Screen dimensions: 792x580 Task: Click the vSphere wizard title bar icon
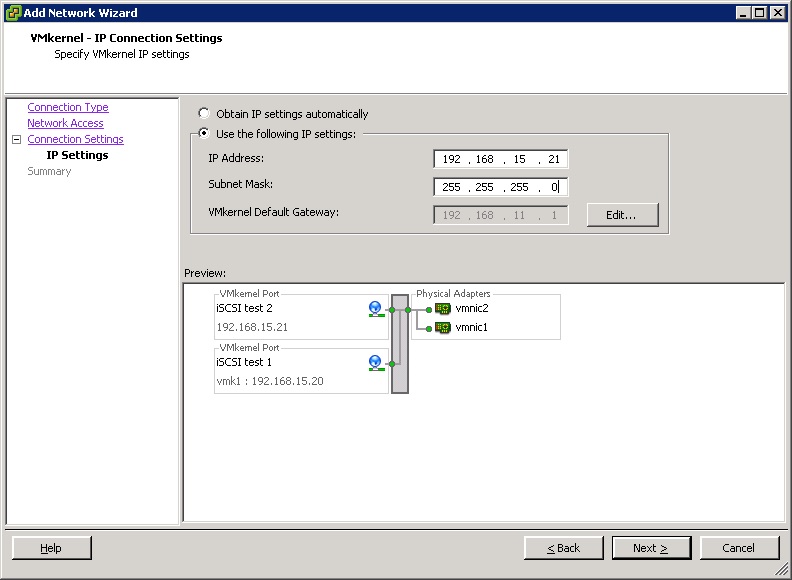(12, 13)
